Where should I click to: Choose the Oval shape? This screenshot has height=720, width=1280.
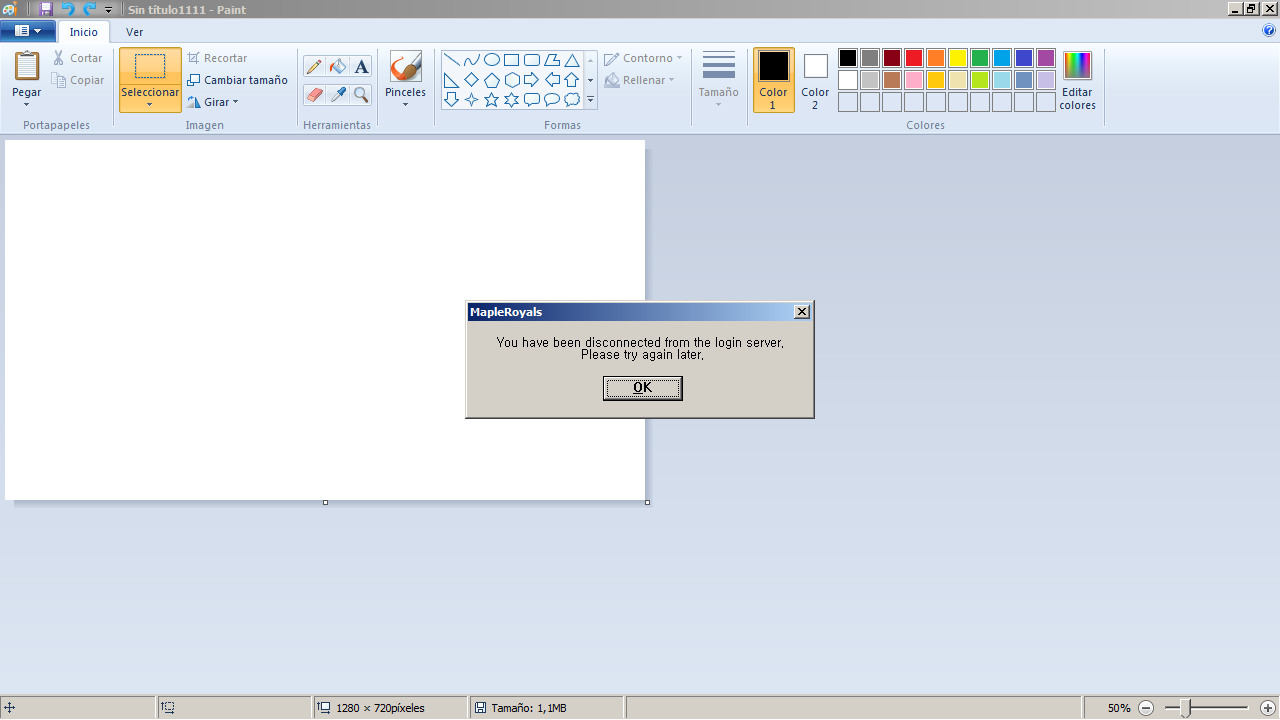(x=491, y=60)
